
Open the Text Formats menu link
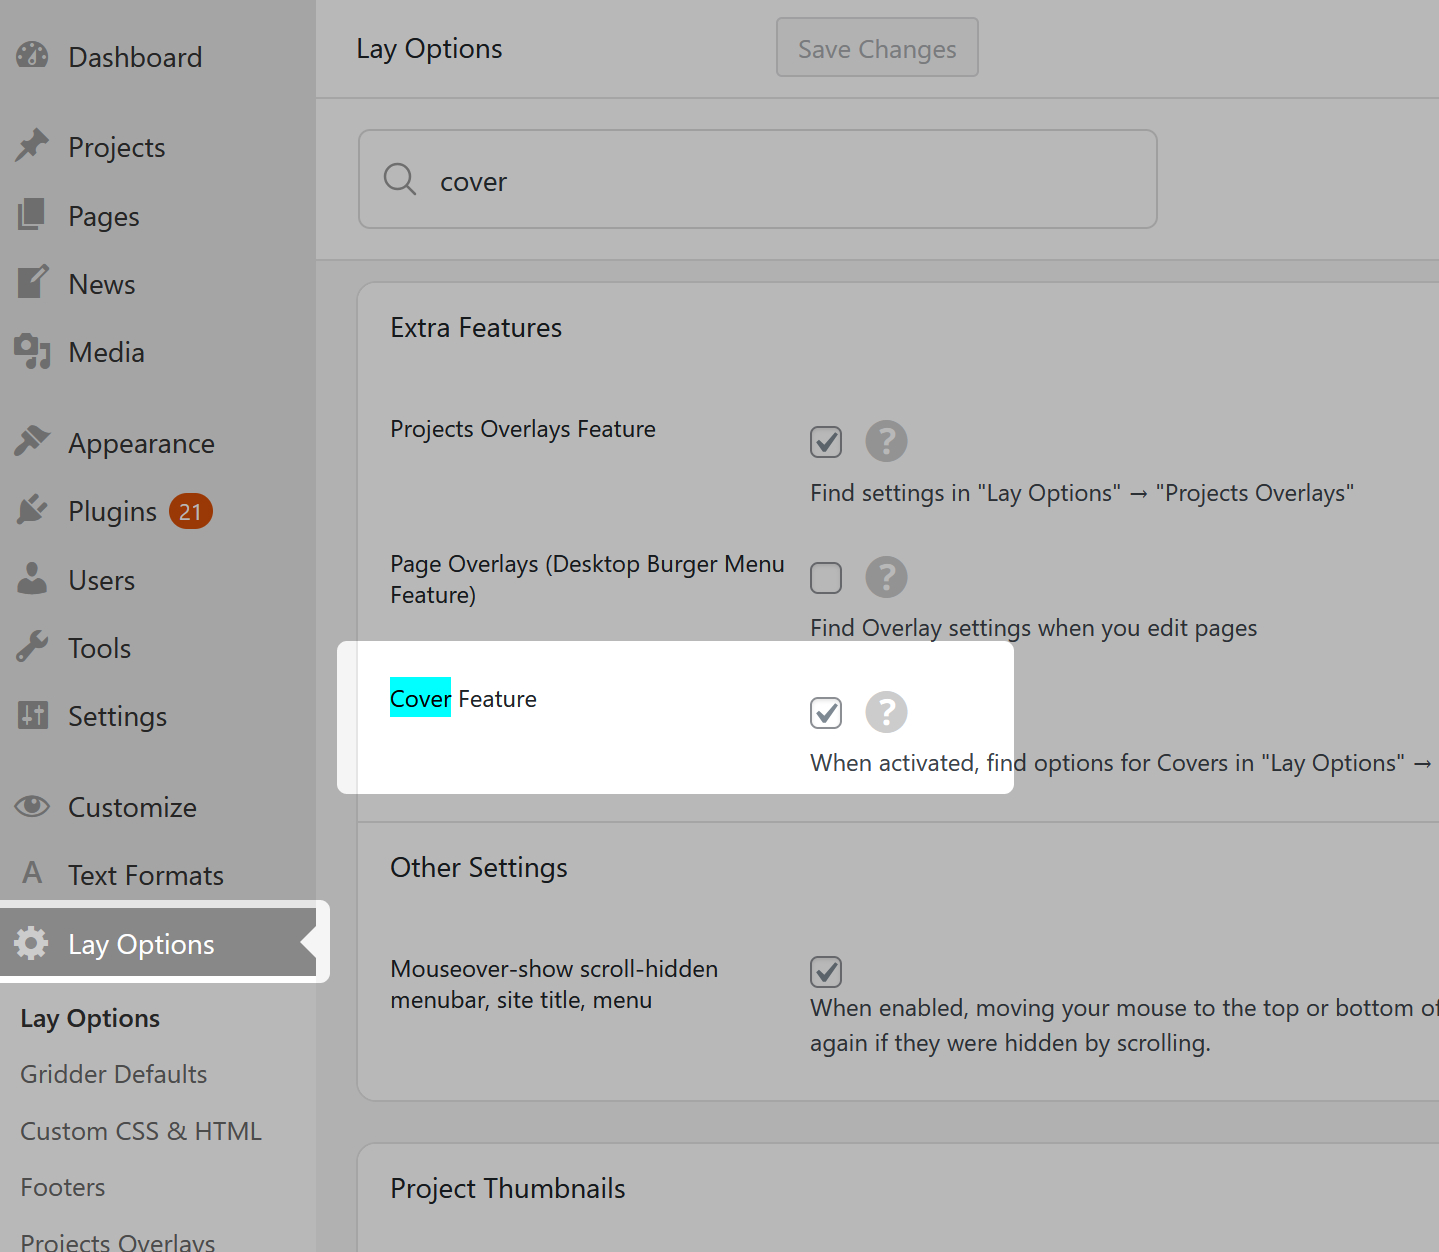click(146, 875)
